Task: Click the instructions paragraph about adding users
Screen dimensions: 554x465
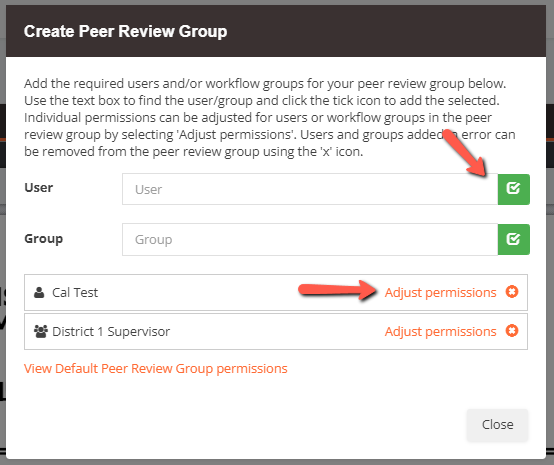Action: click(270, 117)
